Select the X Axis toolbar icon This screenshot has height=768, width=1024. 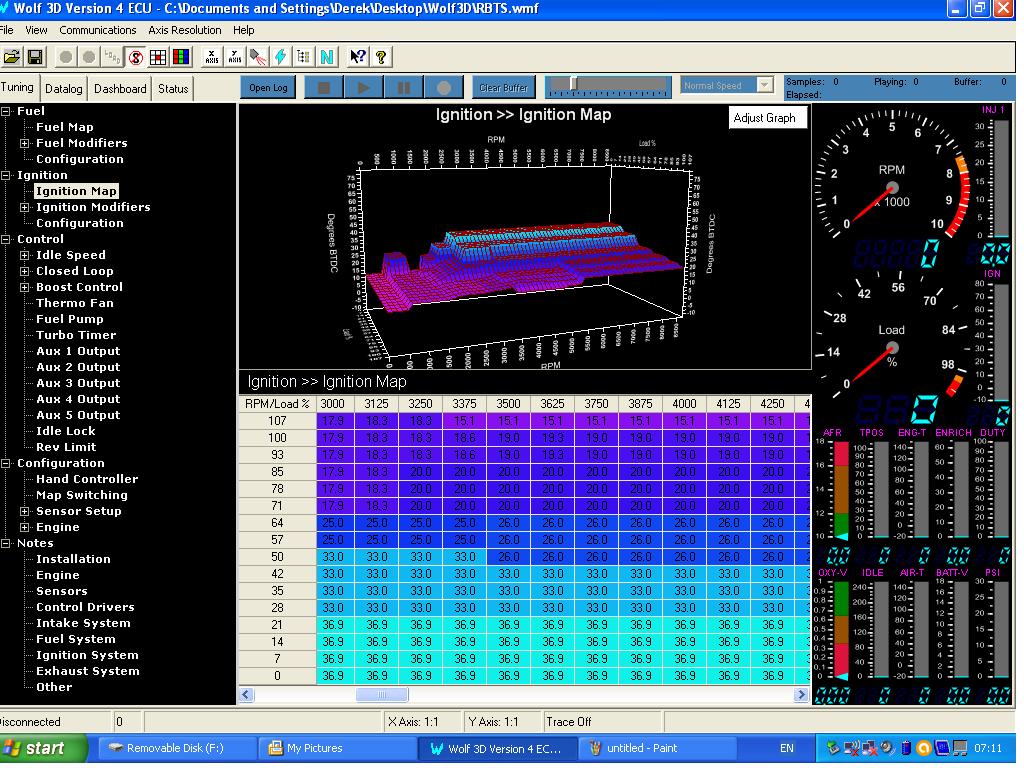[x=211, y=57]
